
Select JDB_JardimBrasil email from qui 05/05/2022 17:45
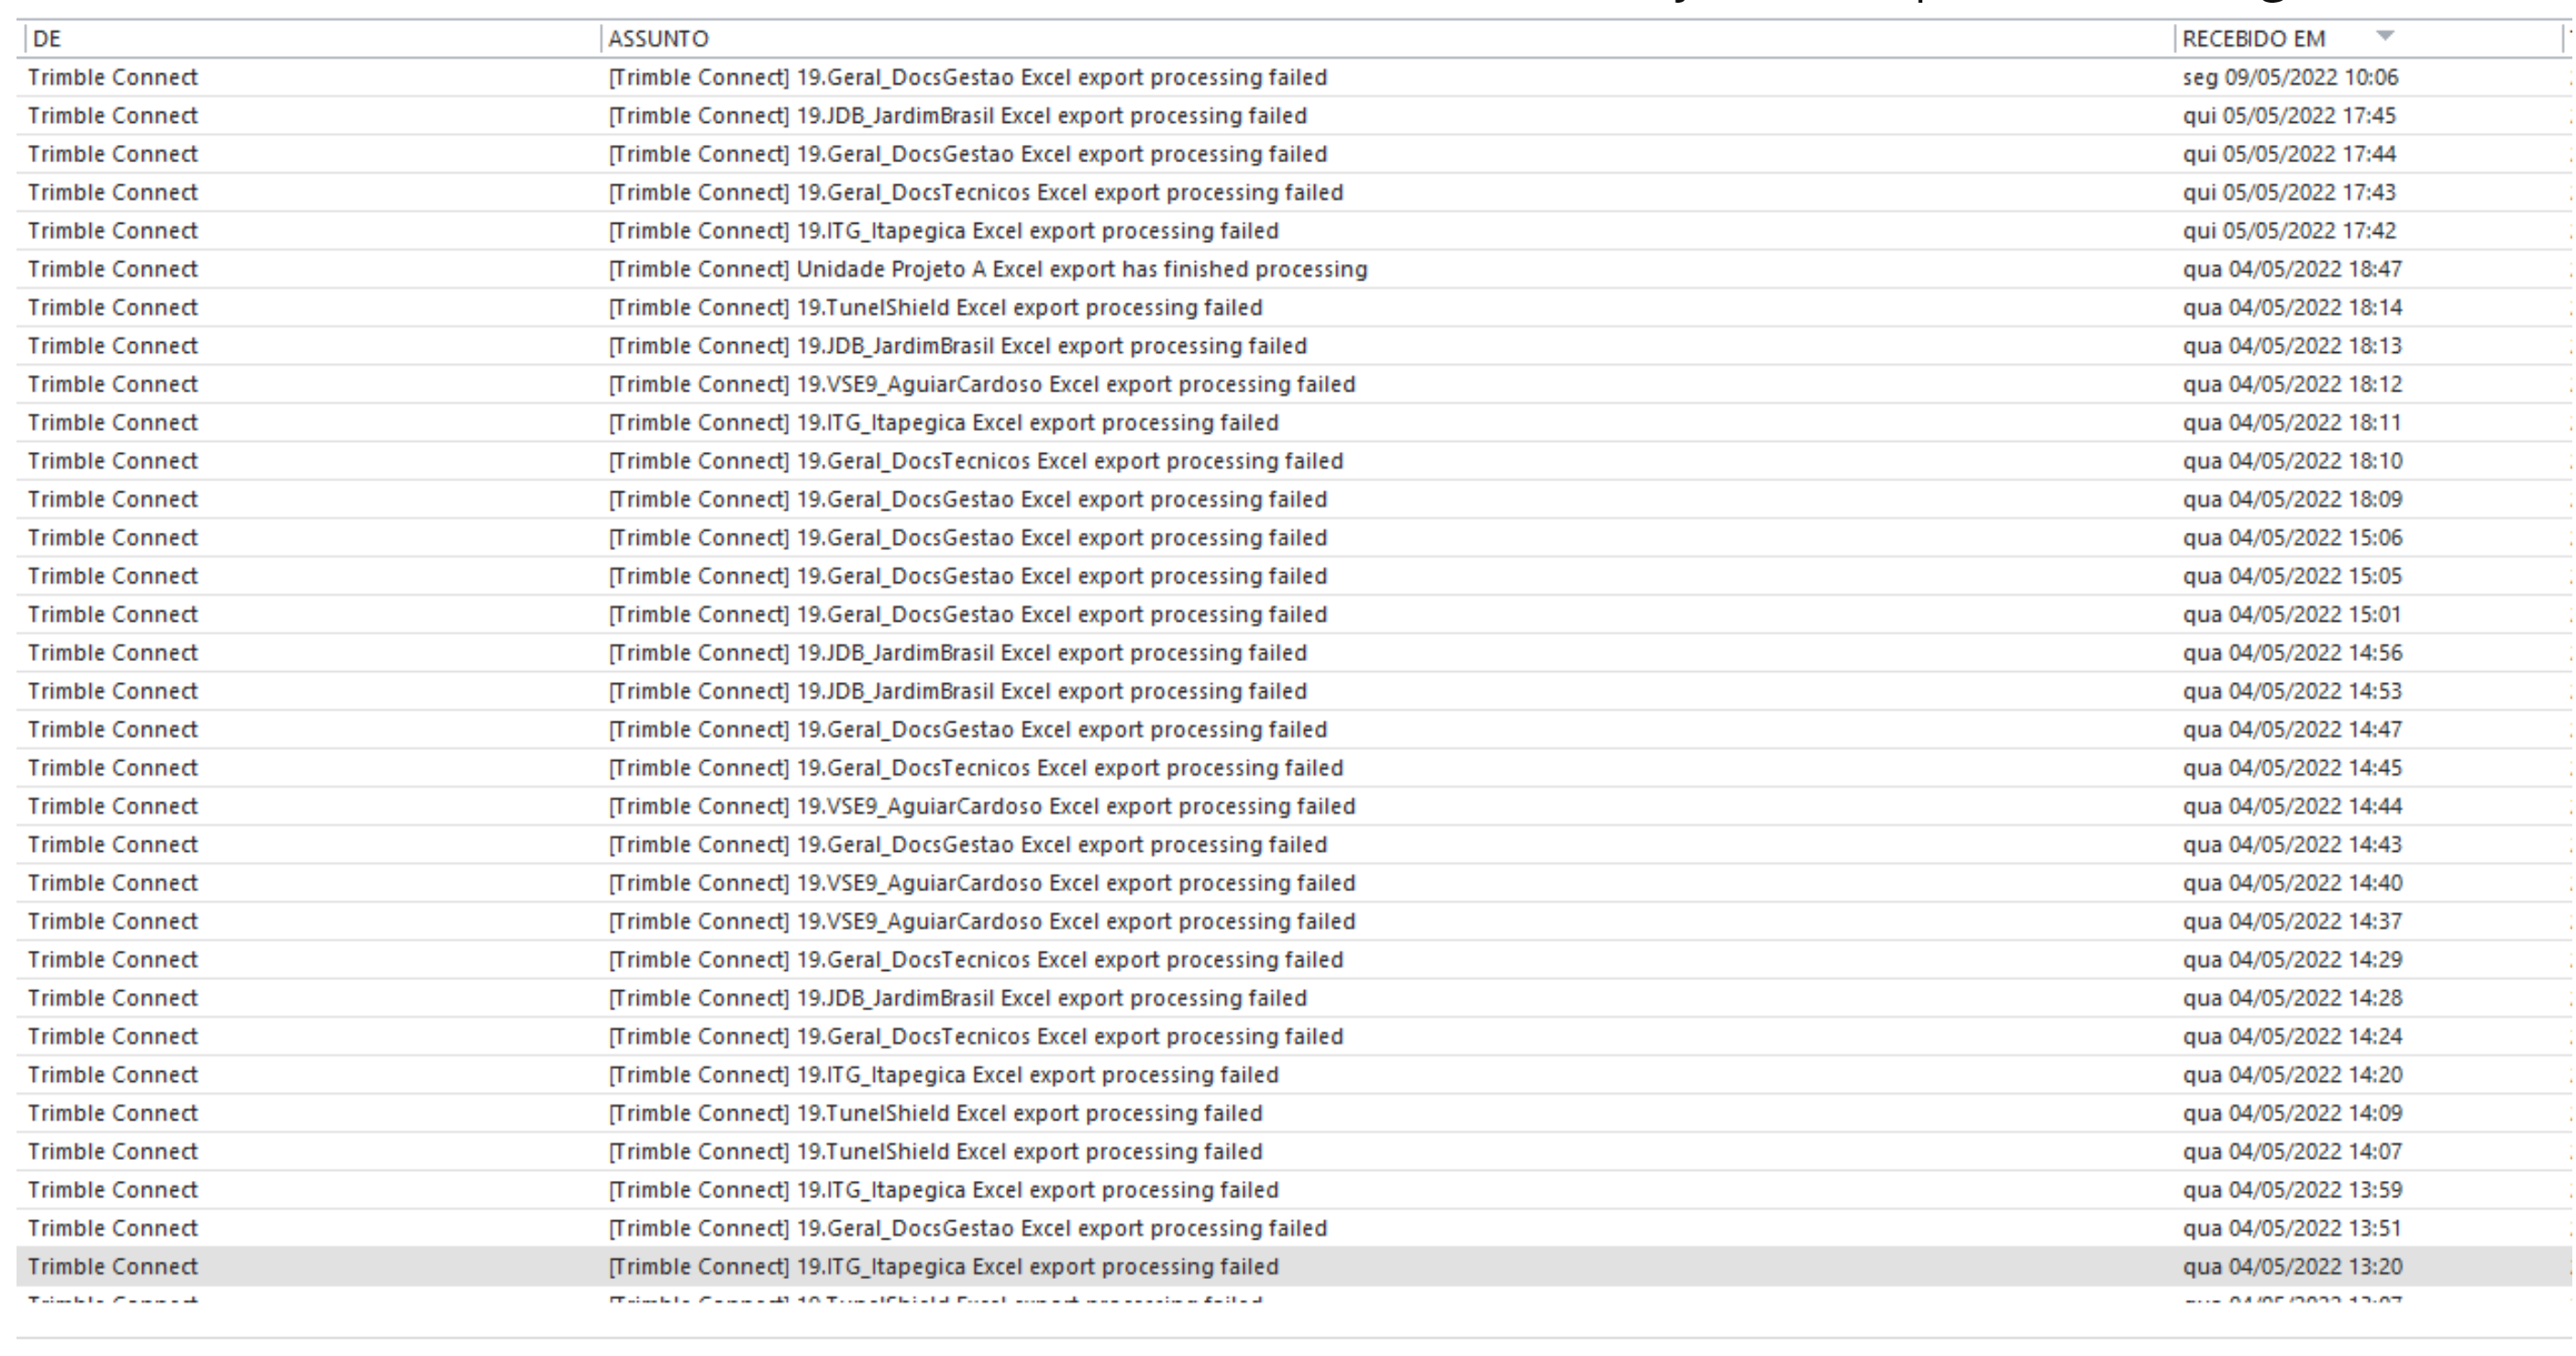pos(1293,116)
